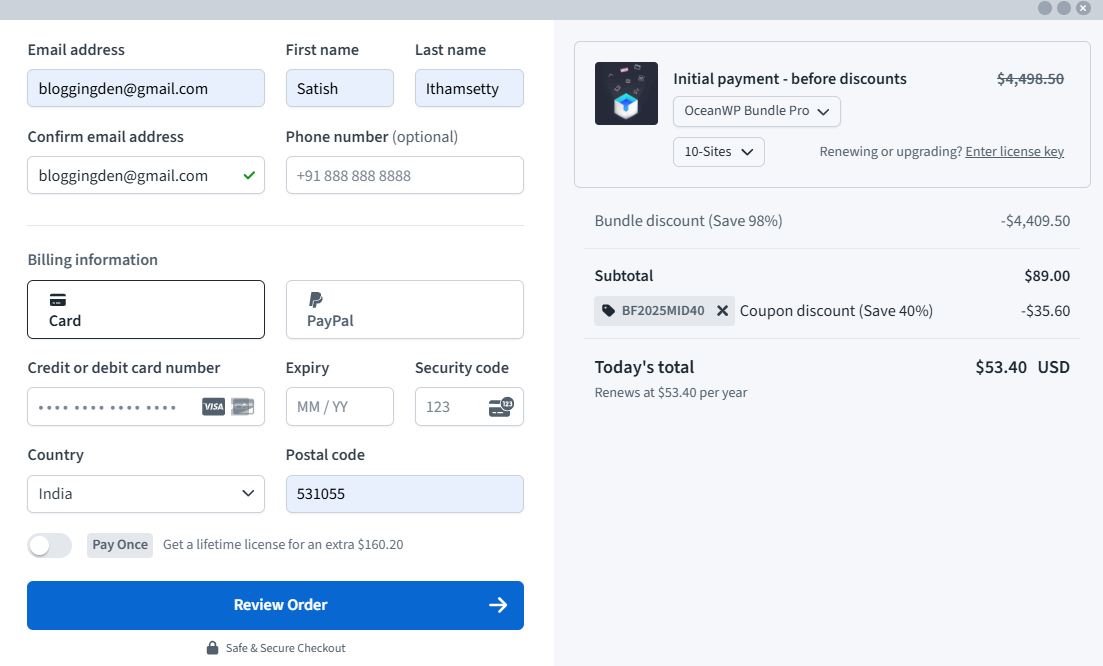
Task: Enable the Pay Once lifetime license toggle
Action: tap(49, 545)
